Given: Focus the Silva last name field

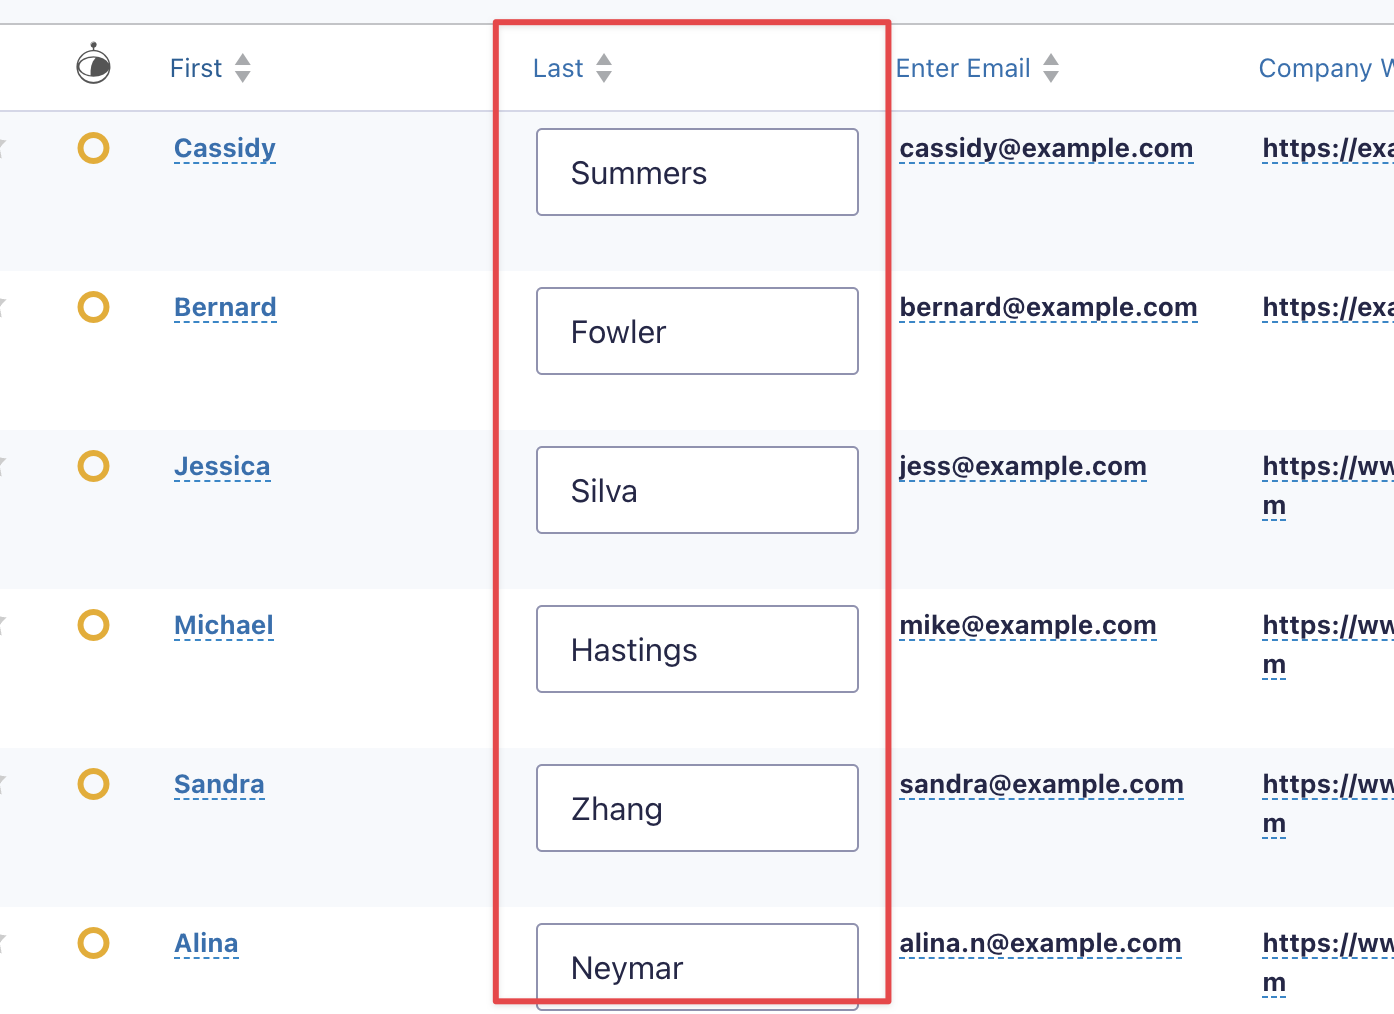Looking at the screenshot, I should click(x=697, y=490).
